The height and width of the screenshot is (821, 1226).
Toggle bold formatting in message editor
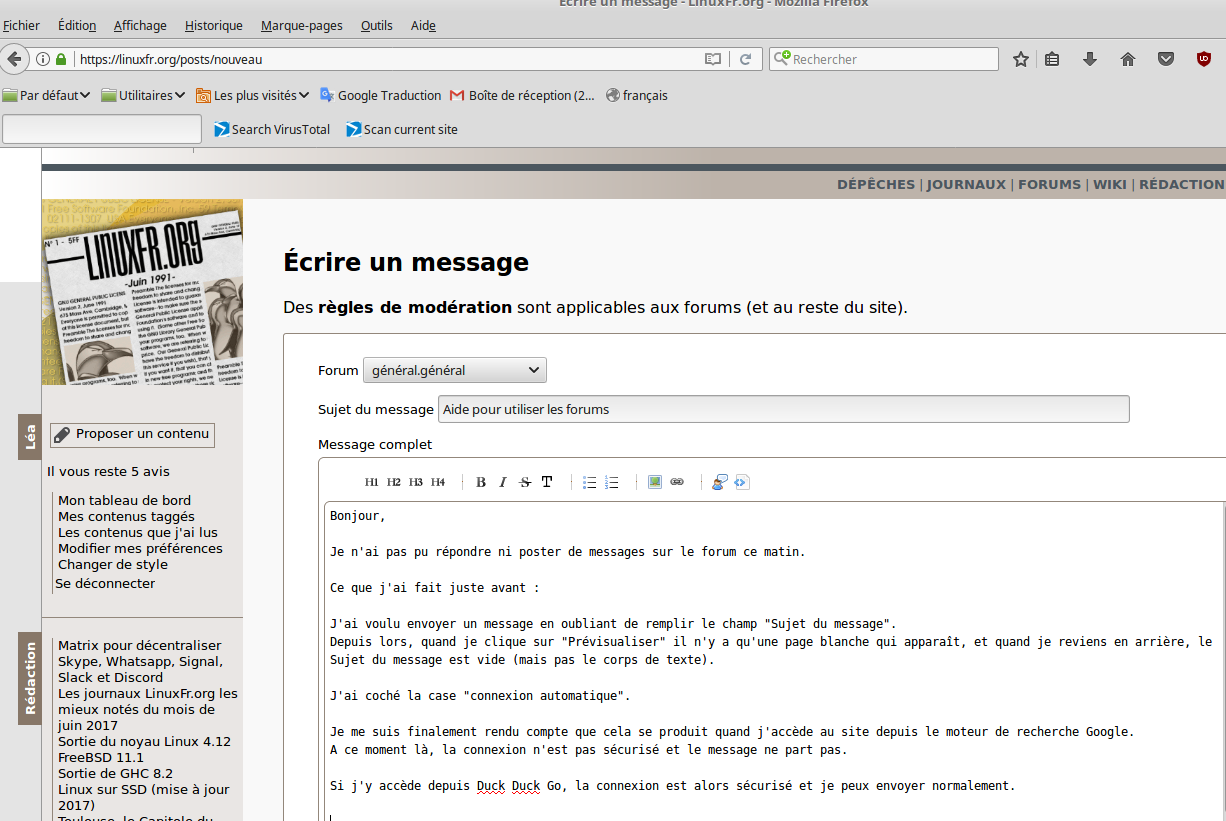[x=481, y=482]
